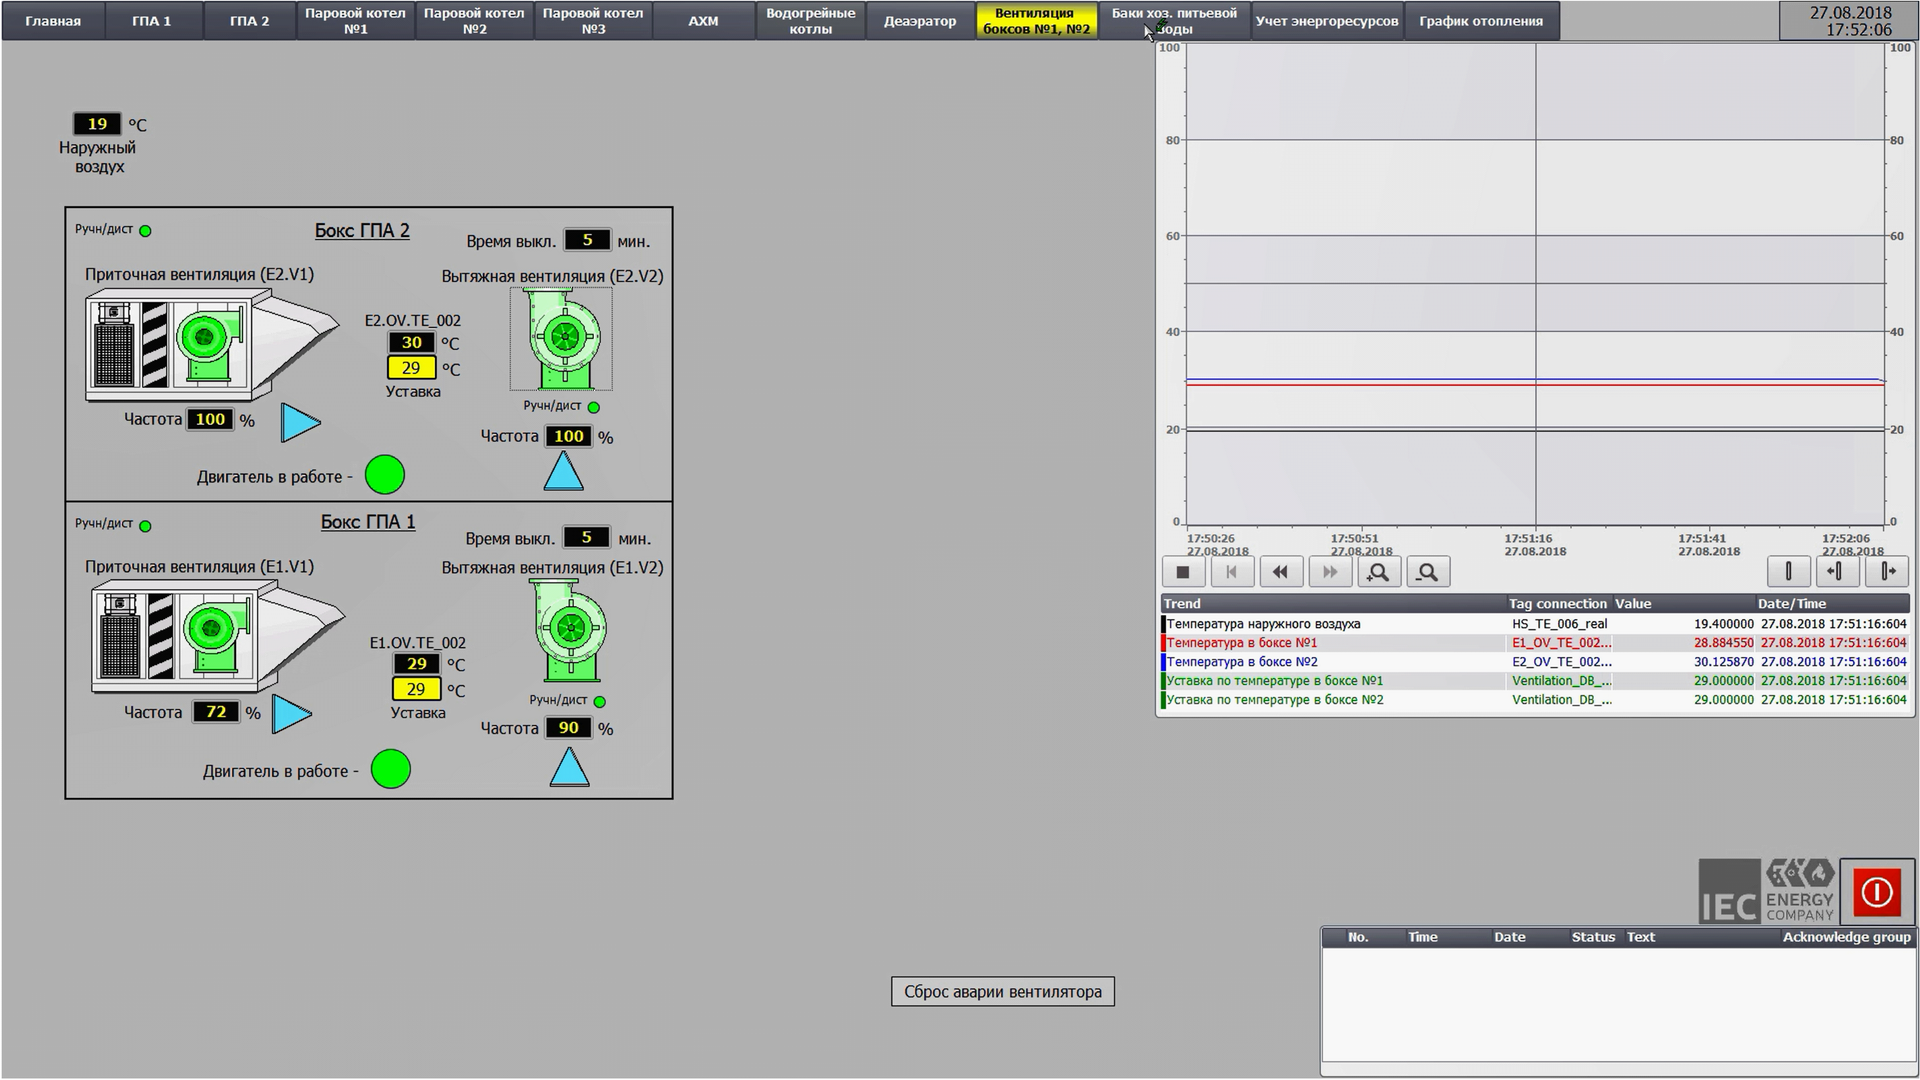Open the Деаэратор tab
The image size is (1920, 1080).
pos(919,21)
